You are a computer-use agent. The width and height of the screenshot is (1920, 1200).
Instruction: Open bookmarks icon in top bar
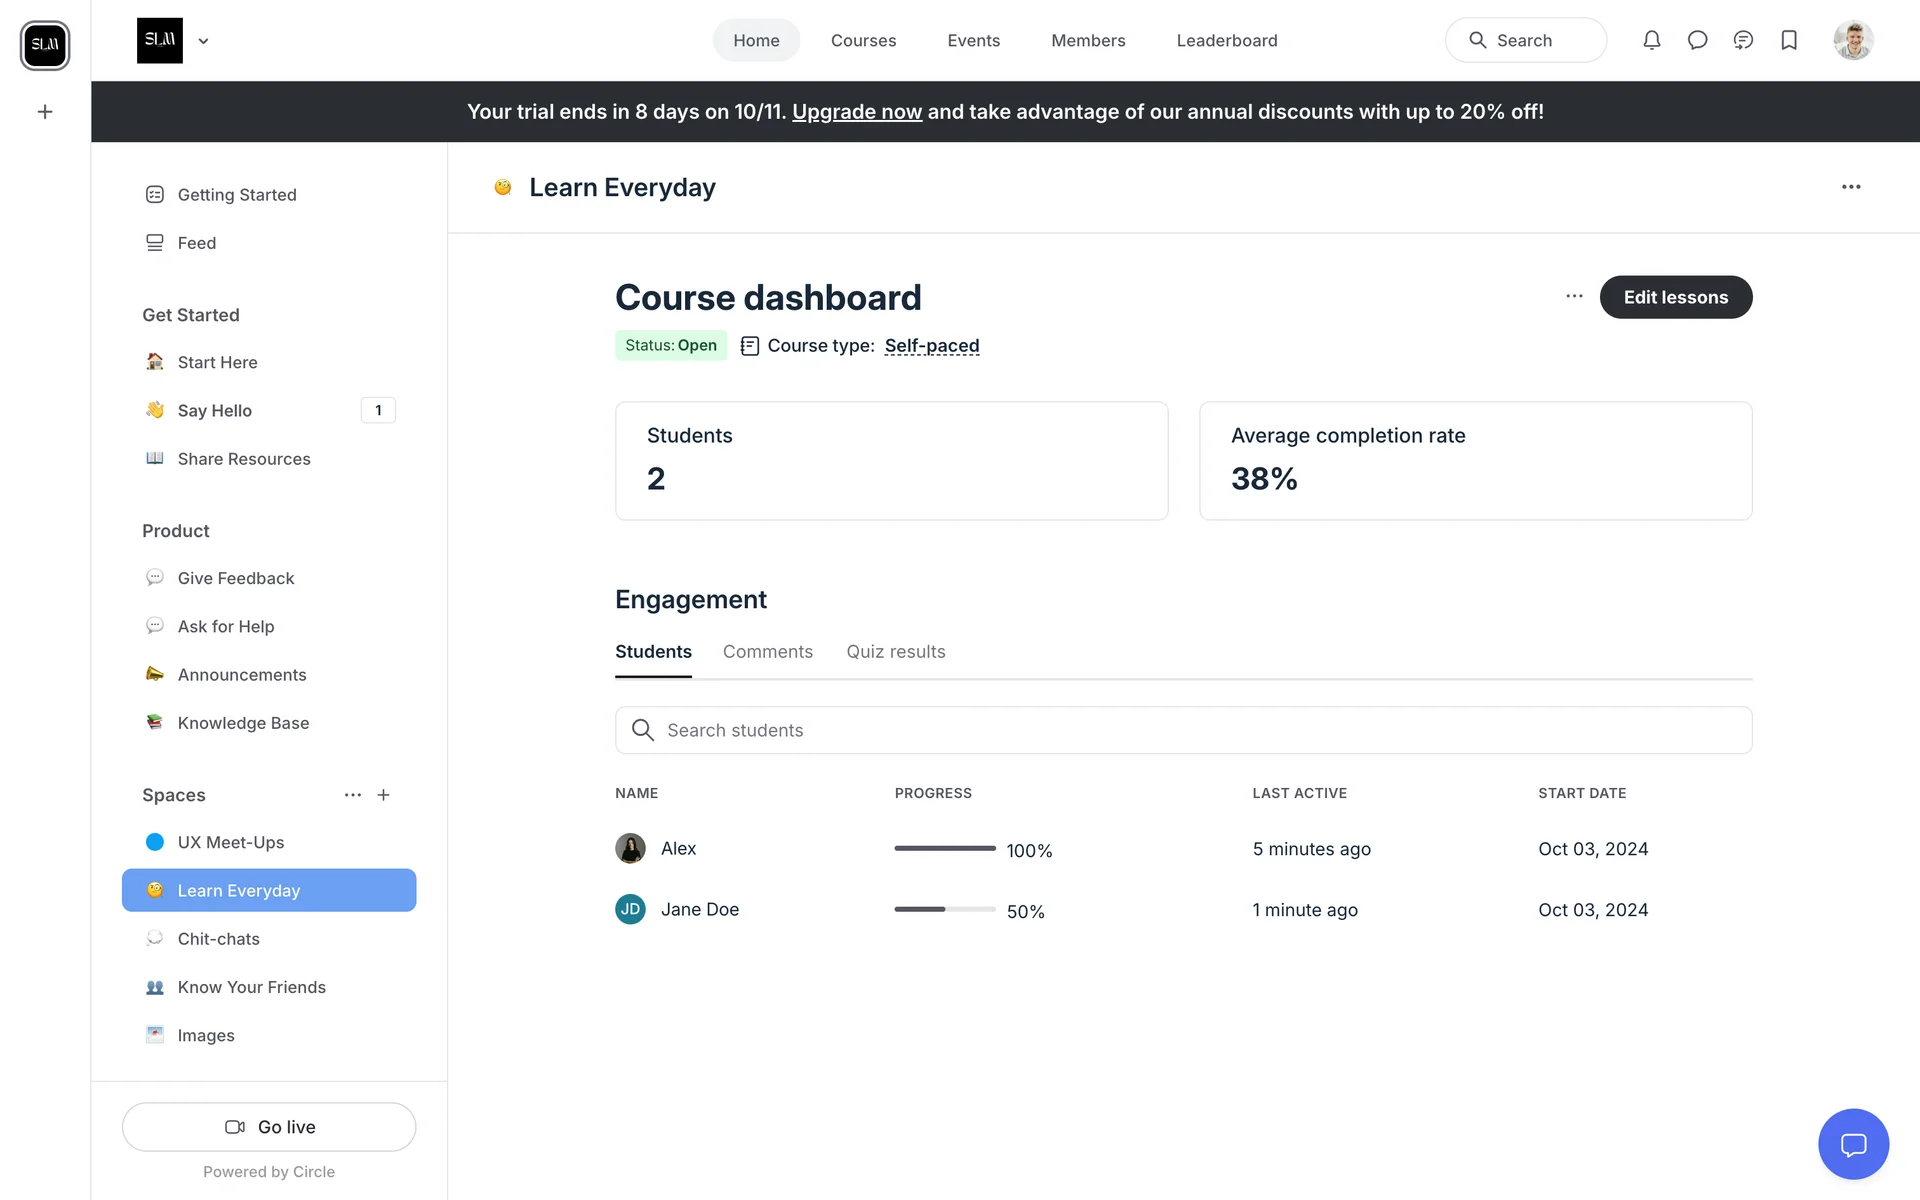point(1789,40)
